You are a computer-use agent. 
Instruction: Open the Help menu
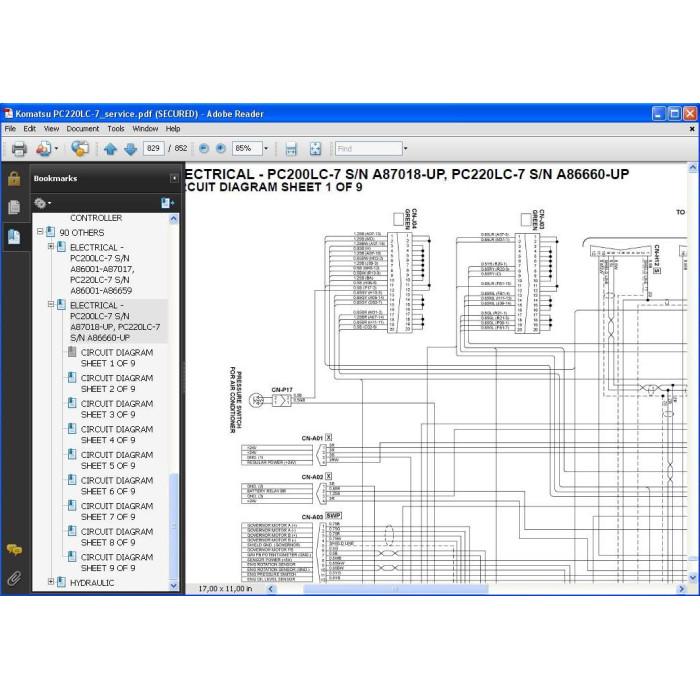click(x=173, y=129)
